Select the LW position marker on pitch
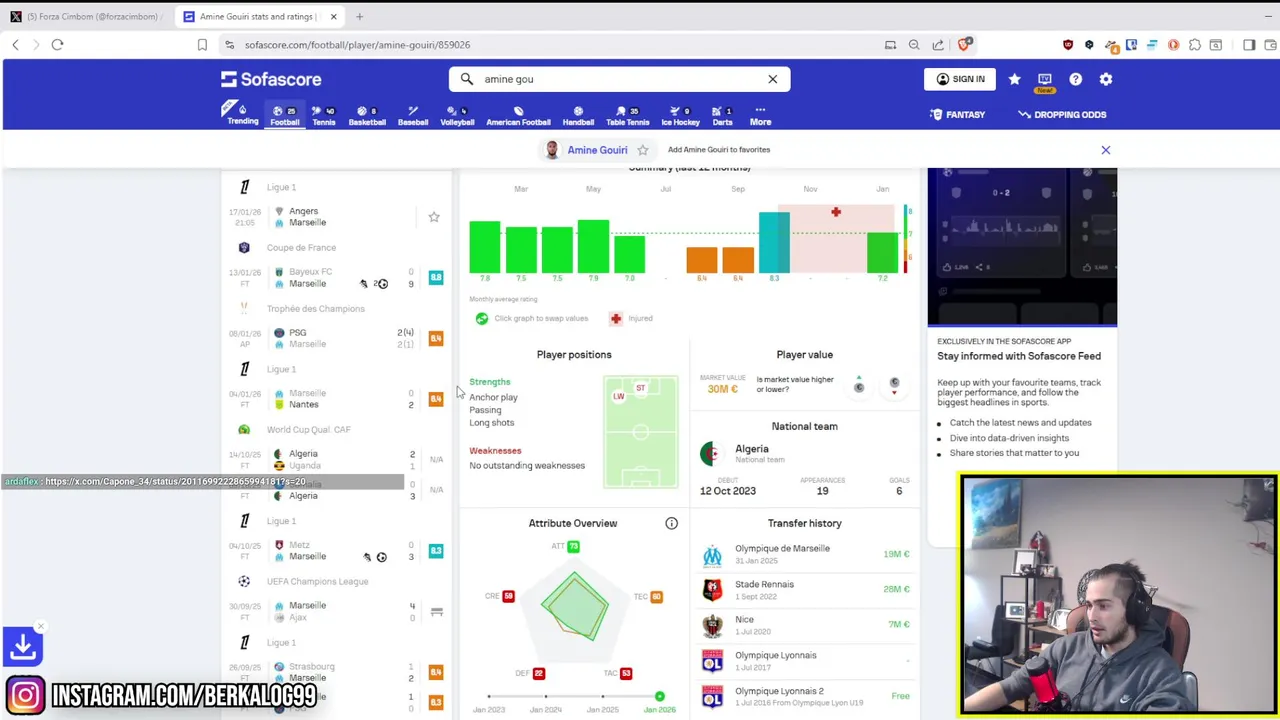The image size is (1280, 720). pyautogui.click(x=618, y=397)
